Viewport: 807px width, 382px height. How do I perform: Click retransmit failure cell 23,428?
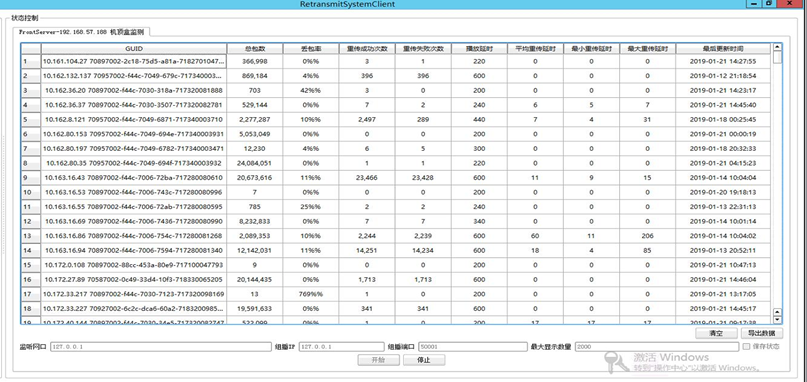[423, 178]
